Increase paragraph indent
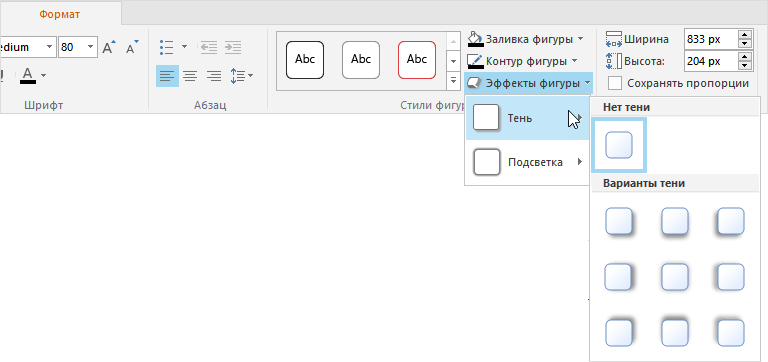768x362 pixels. click(233, 47)
